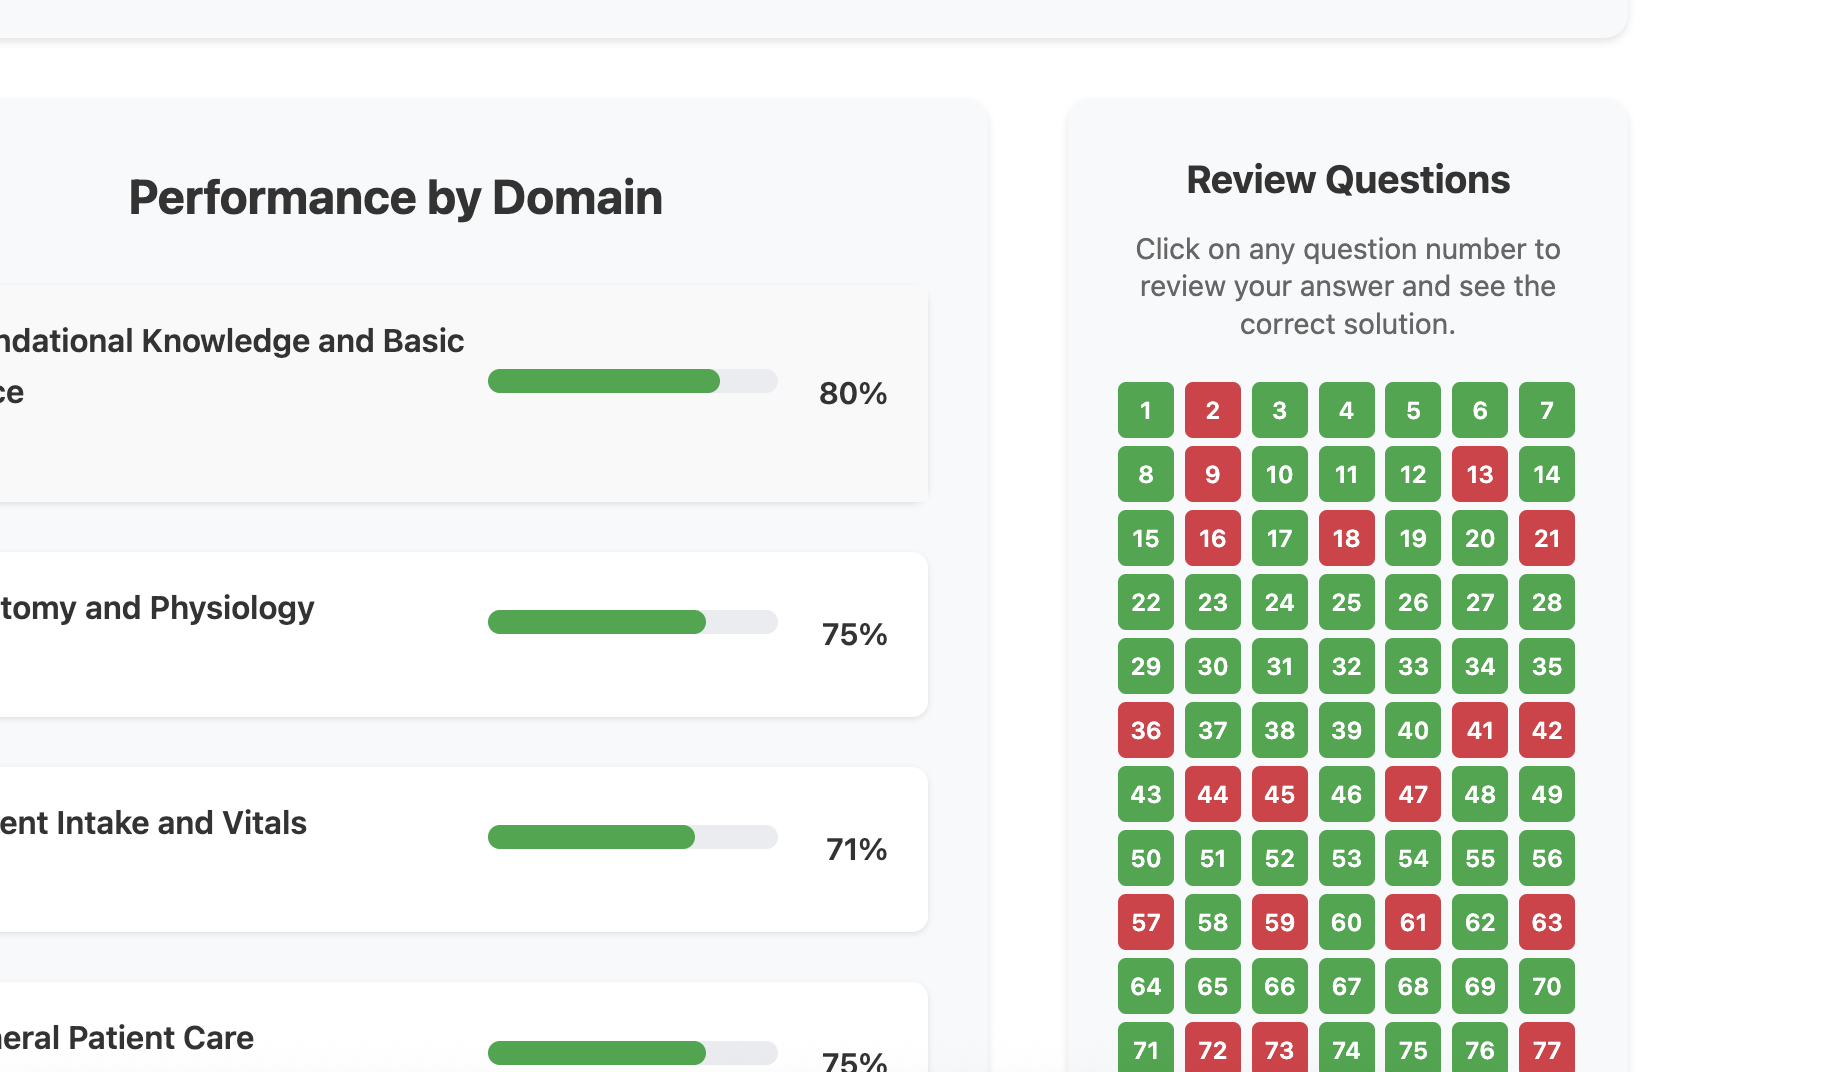This screenshot has height=1072, width=1832.
Task: Review incorrect question 63
Action: point(1546,922)
